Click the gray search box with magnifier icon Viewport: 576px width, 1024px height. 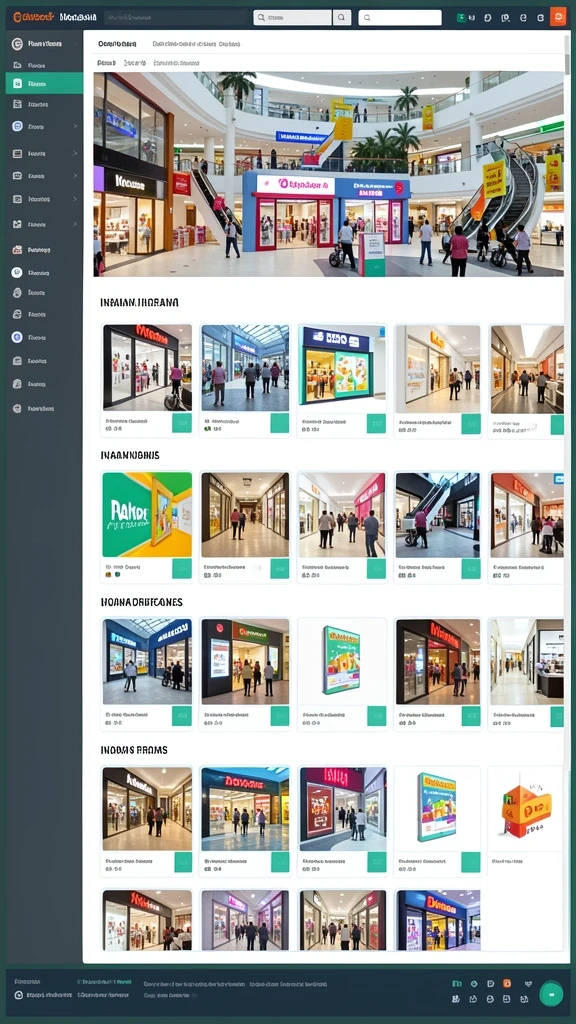293,18
